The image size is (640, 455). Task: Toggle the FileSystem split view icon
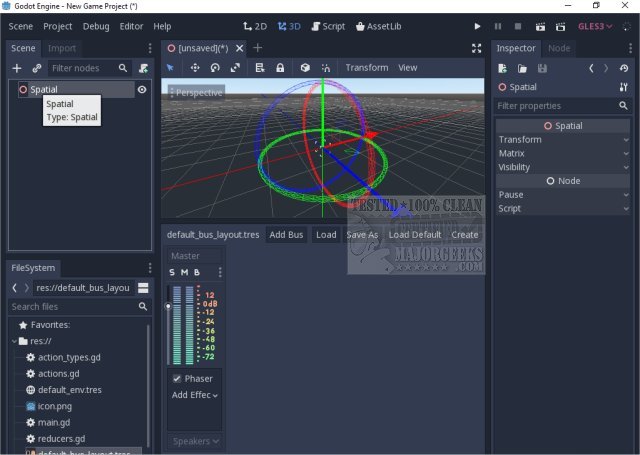point(143,288)
